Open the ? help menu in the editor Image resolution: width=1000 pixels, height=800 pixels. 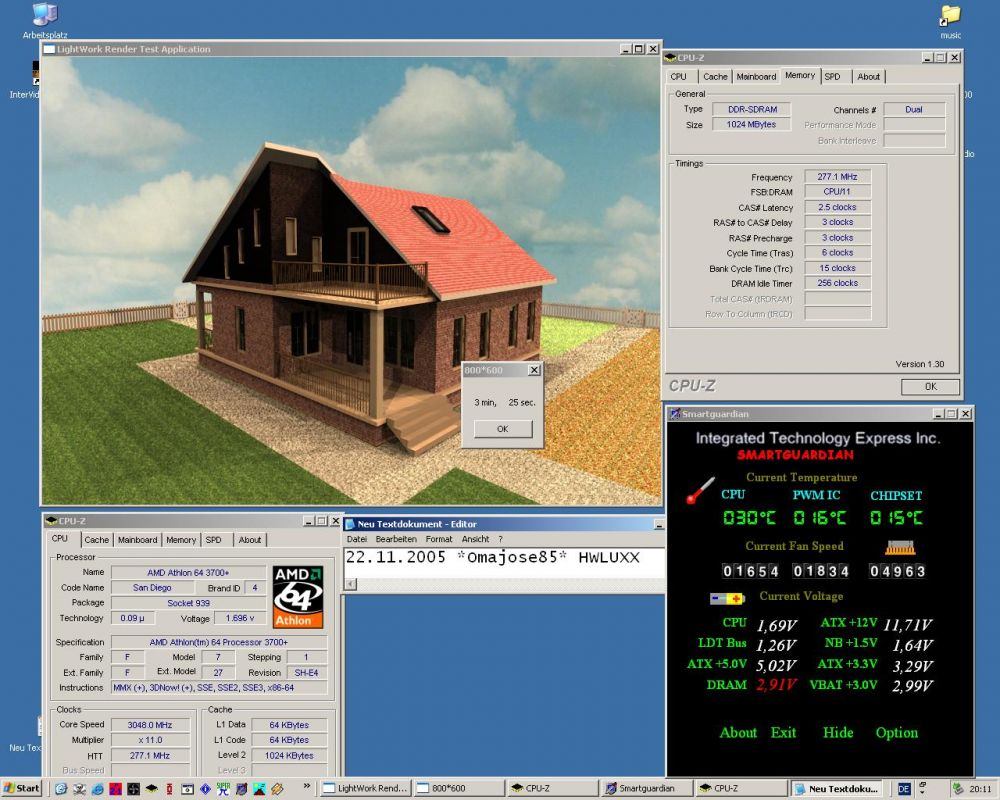coord(501,539)
